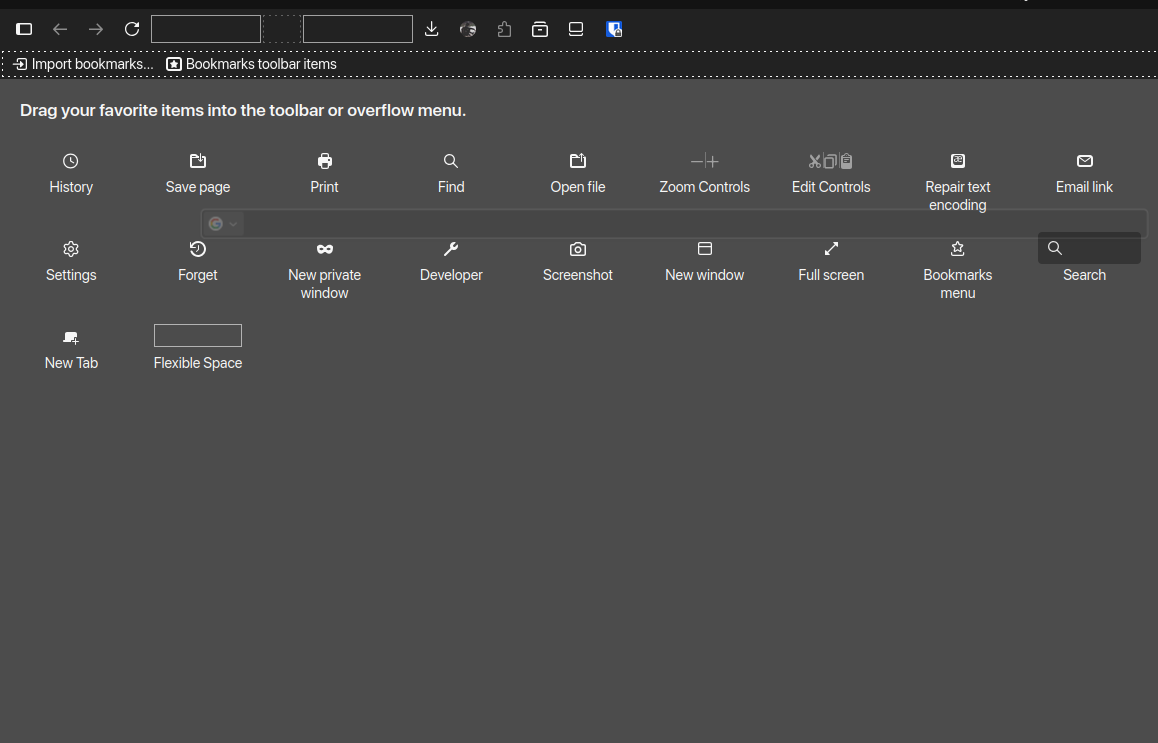This screenshot has width=1158, height=743.
Task: Click the Extensions puzzle piece icon
Action: [504, 29]
